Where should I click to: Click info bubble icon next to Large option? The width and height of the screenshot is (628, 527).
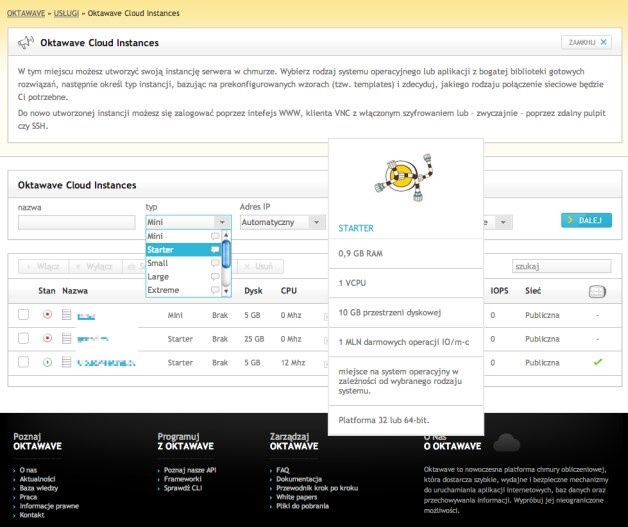215,277
